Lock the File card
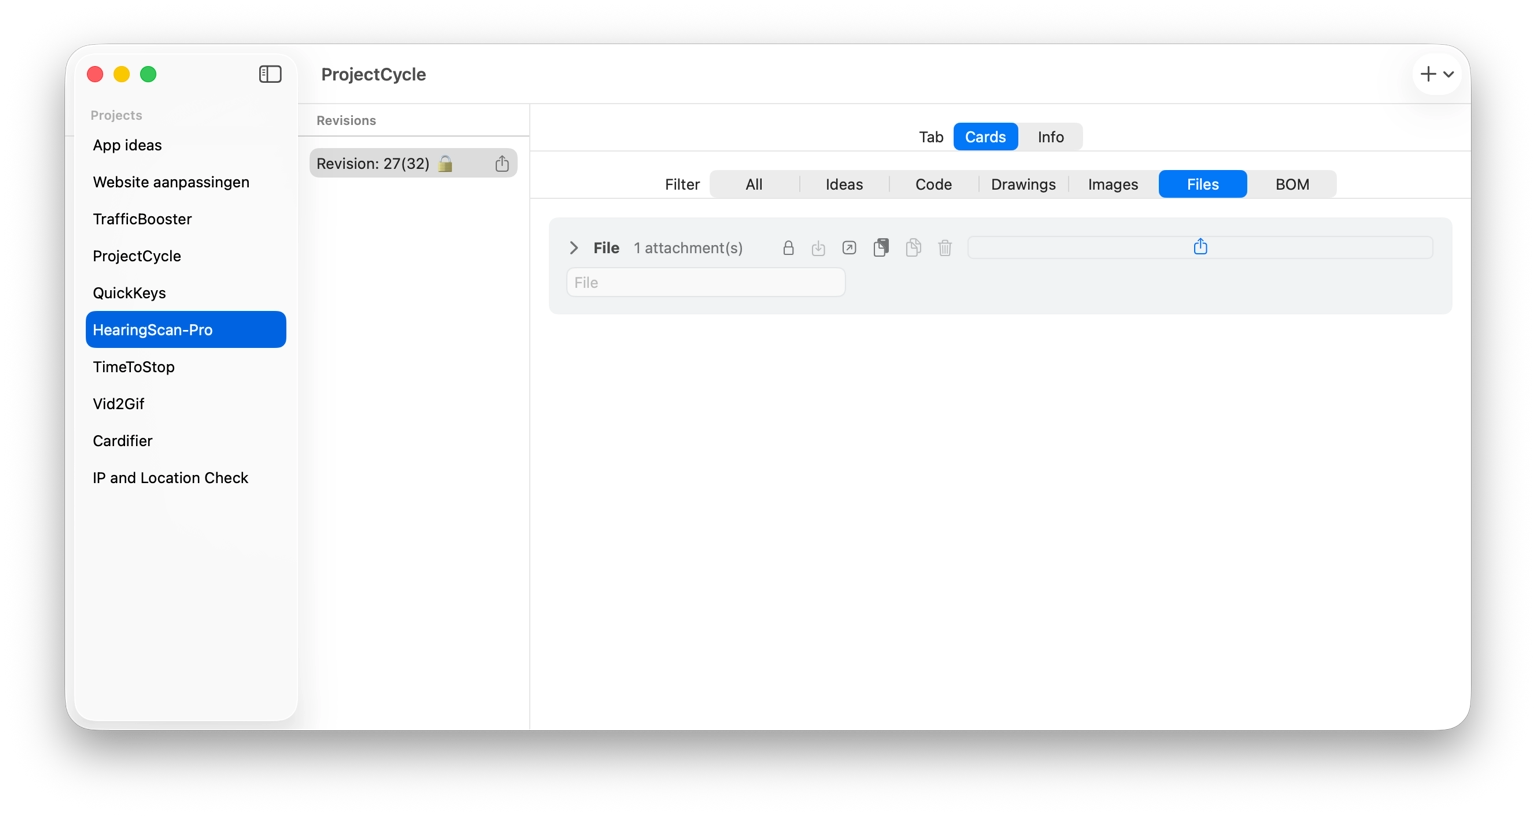Screen dimensions: 1536x816 (788, 247)
